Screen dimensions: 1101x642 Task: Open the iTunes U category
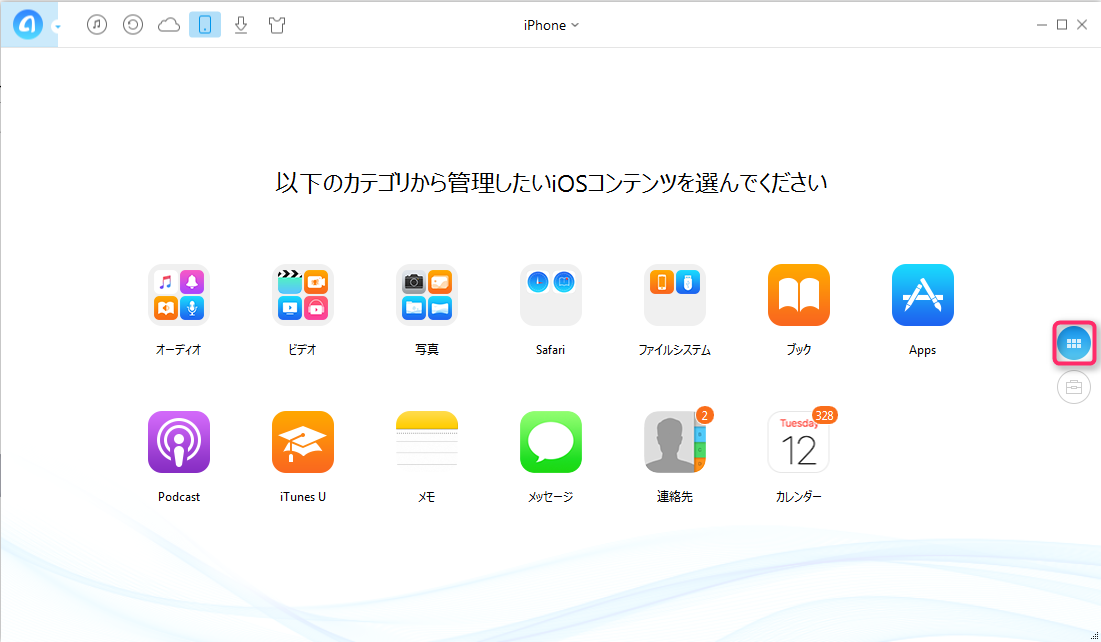303,442
